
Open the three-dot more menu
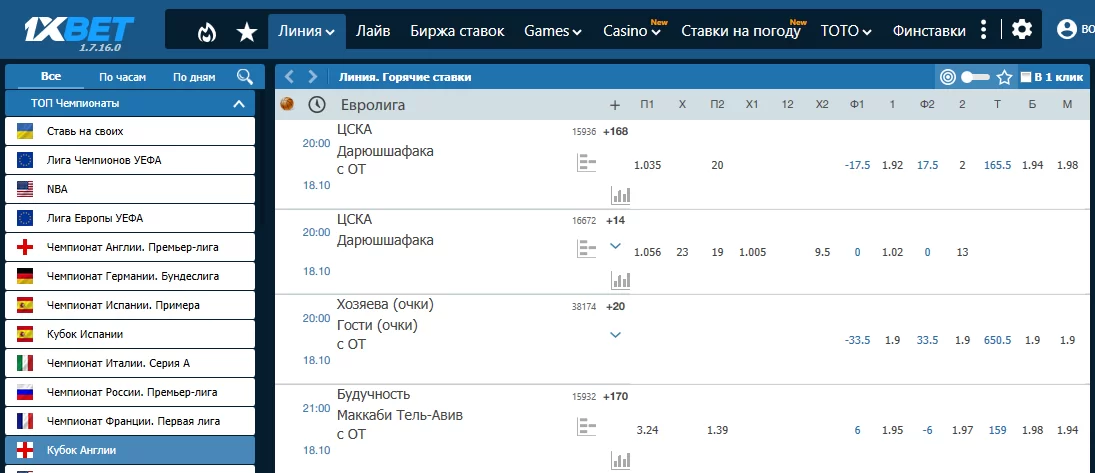pos(984,29)
